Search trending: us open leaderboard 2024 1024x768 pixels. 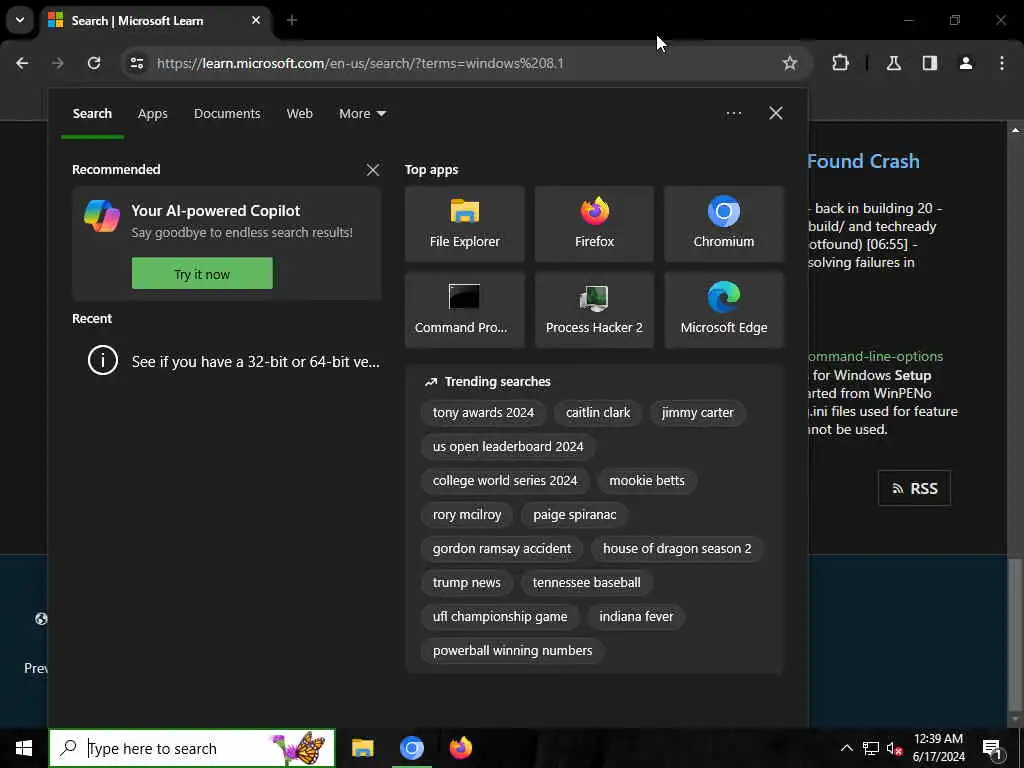click(x=508, y=447)
